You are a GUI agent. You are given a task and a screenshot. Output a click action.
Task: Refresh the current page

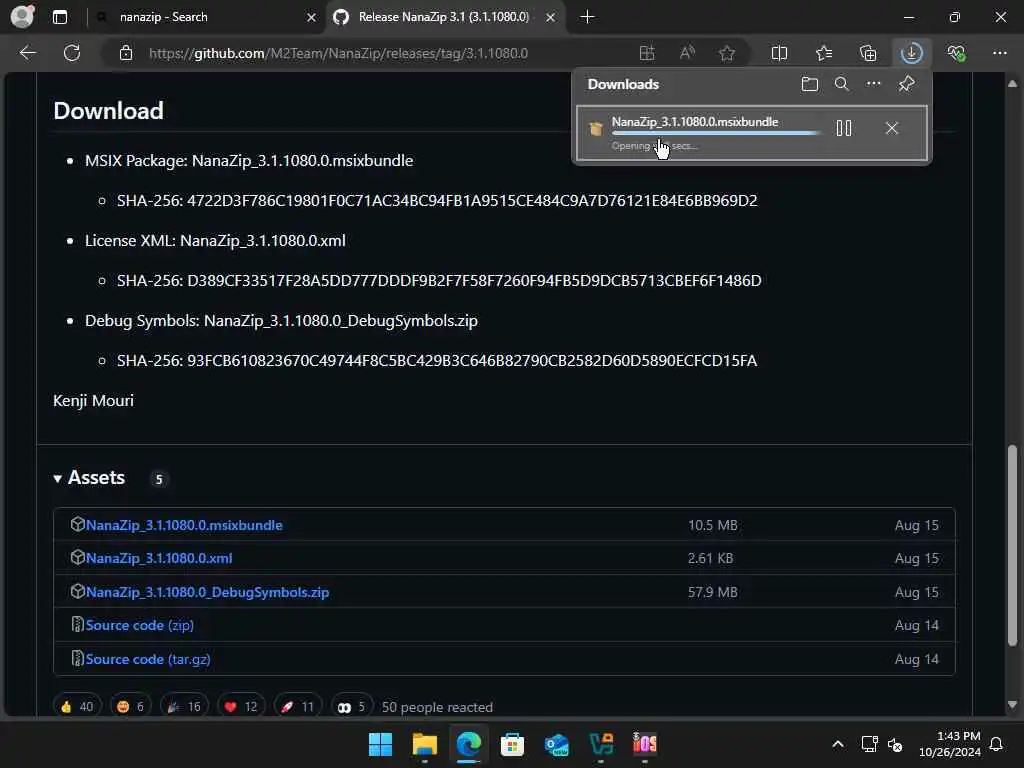click(x=72, y=53)
